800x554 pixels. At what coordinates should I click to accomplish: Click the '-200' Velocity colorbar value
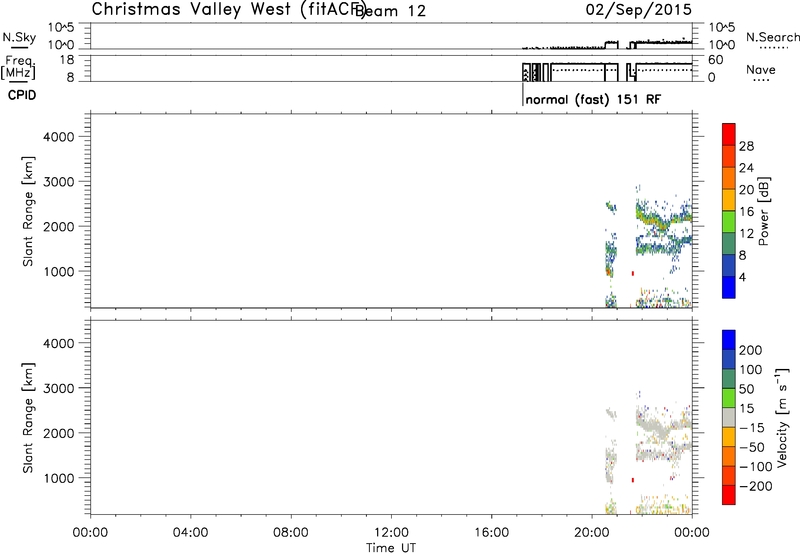pos(756,486)
